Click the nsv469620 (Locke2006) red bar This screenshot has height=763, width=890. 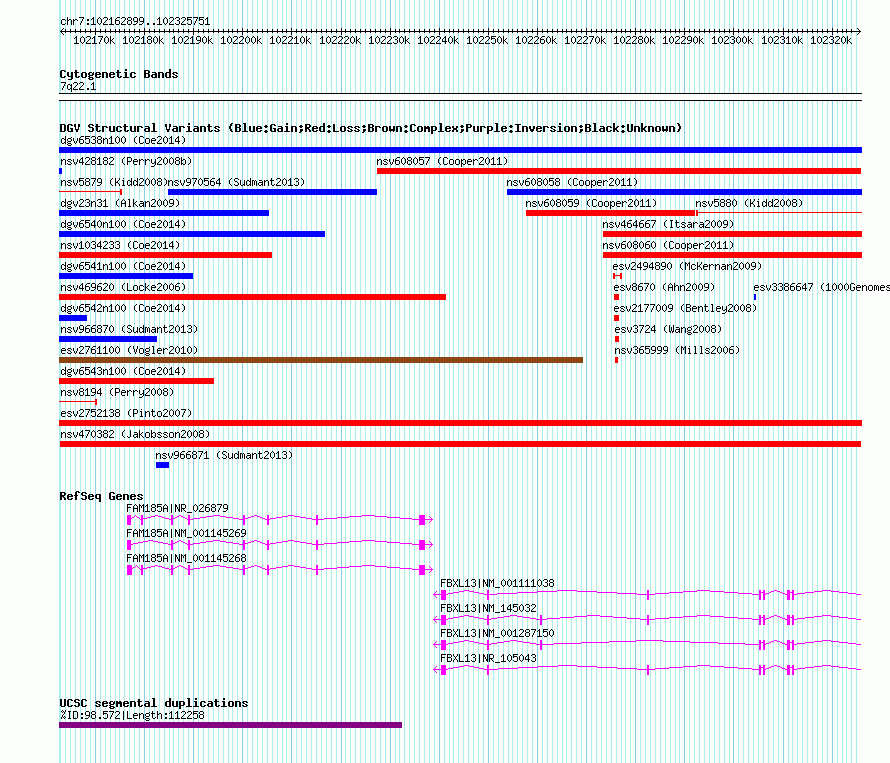[x=253, y=297]
